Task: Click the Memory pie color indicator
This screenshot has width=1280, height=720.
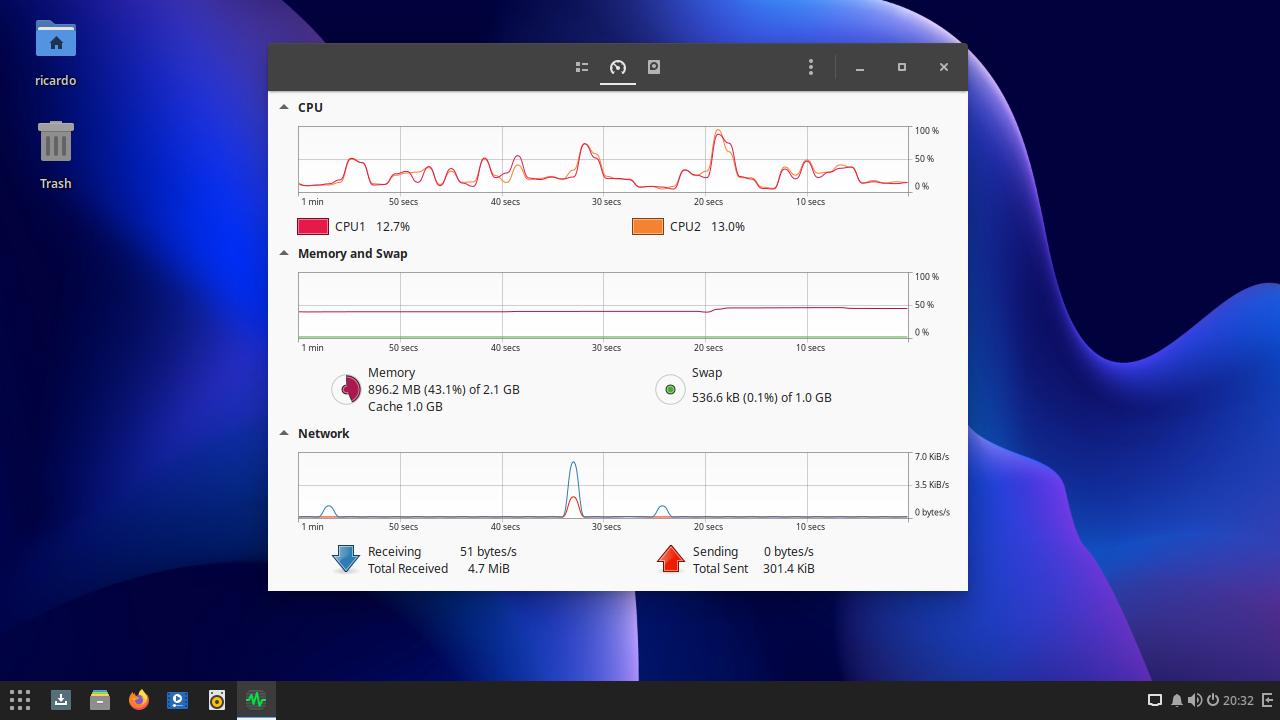Action: point(346,389)
